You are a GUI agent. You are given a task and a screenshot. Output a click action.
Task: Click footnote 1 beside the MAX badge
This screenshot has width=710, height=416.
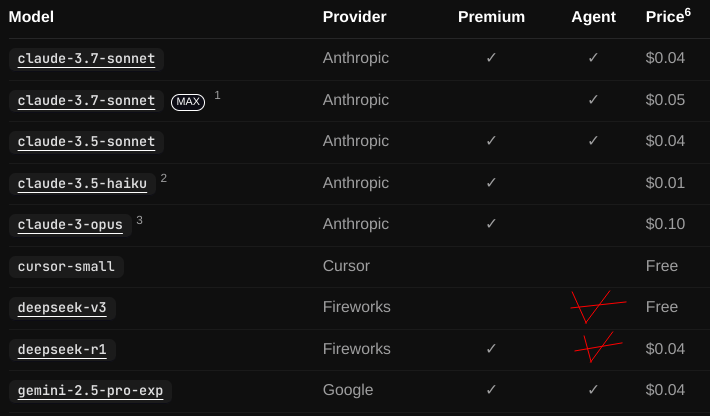217,95
